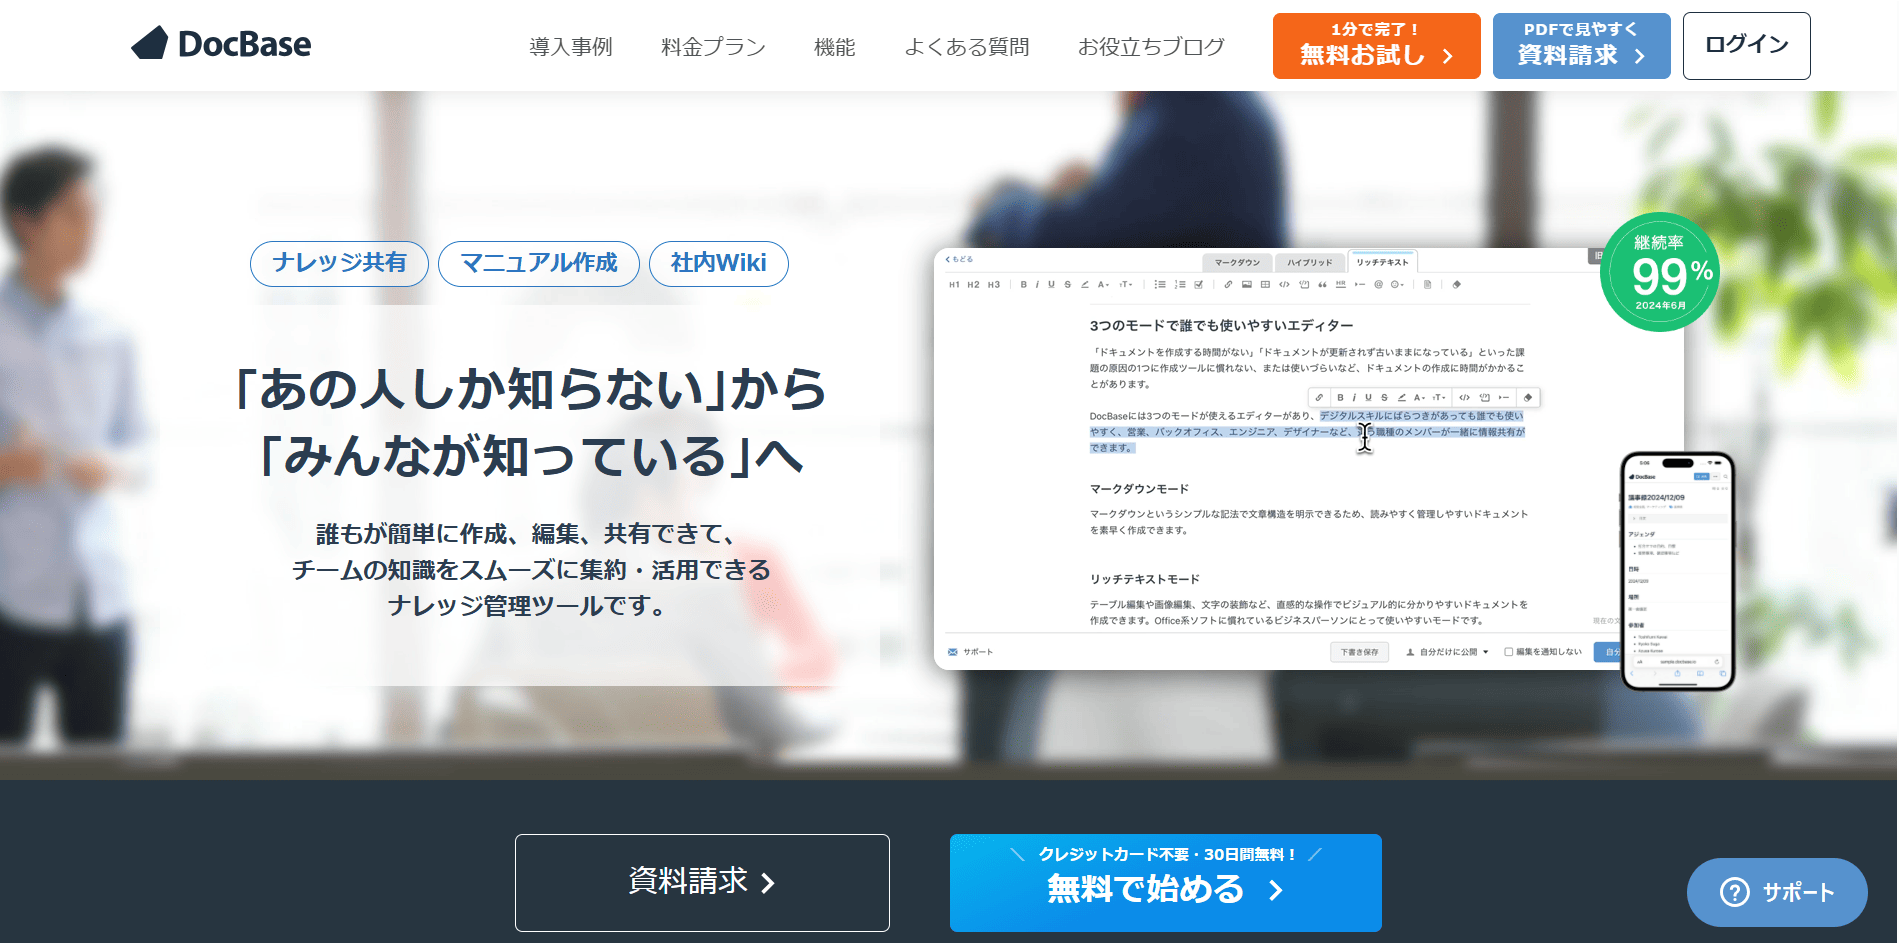Click the smartphone app preview image

tap(1678, 571)
